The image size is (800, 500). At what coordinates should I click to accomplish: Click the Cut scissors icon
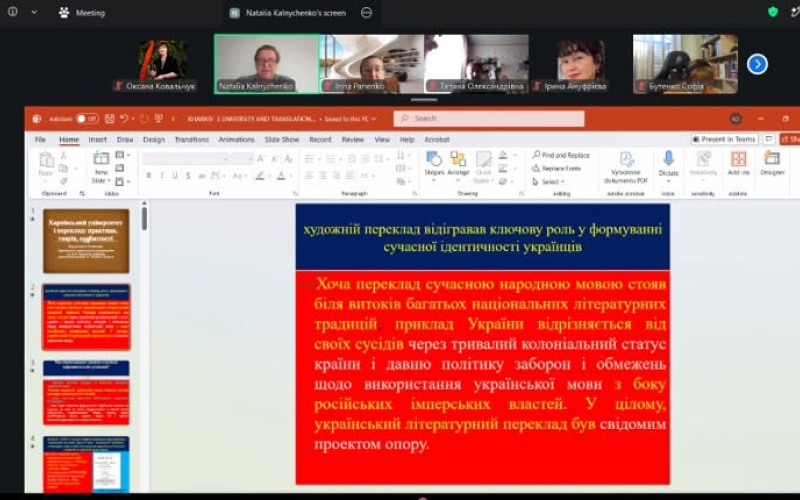tap(64, 155)
